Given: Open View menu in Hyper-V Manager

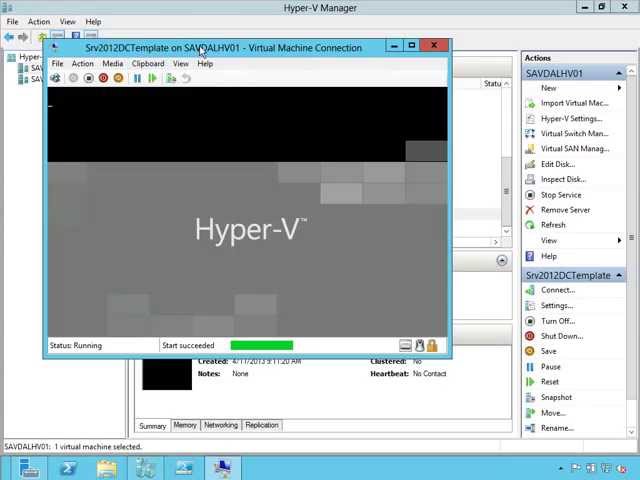Looking at the screenshot, I should click(67, 22).
